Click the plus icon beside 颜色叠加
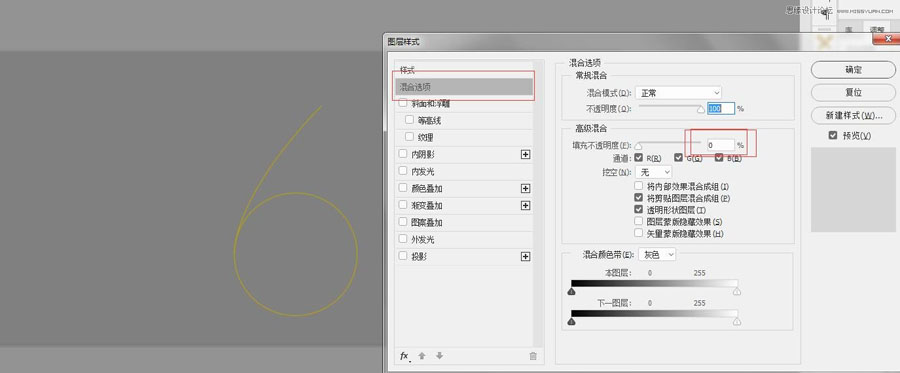The height and width of the screenshot is (373, 900). tap(525, 188)
